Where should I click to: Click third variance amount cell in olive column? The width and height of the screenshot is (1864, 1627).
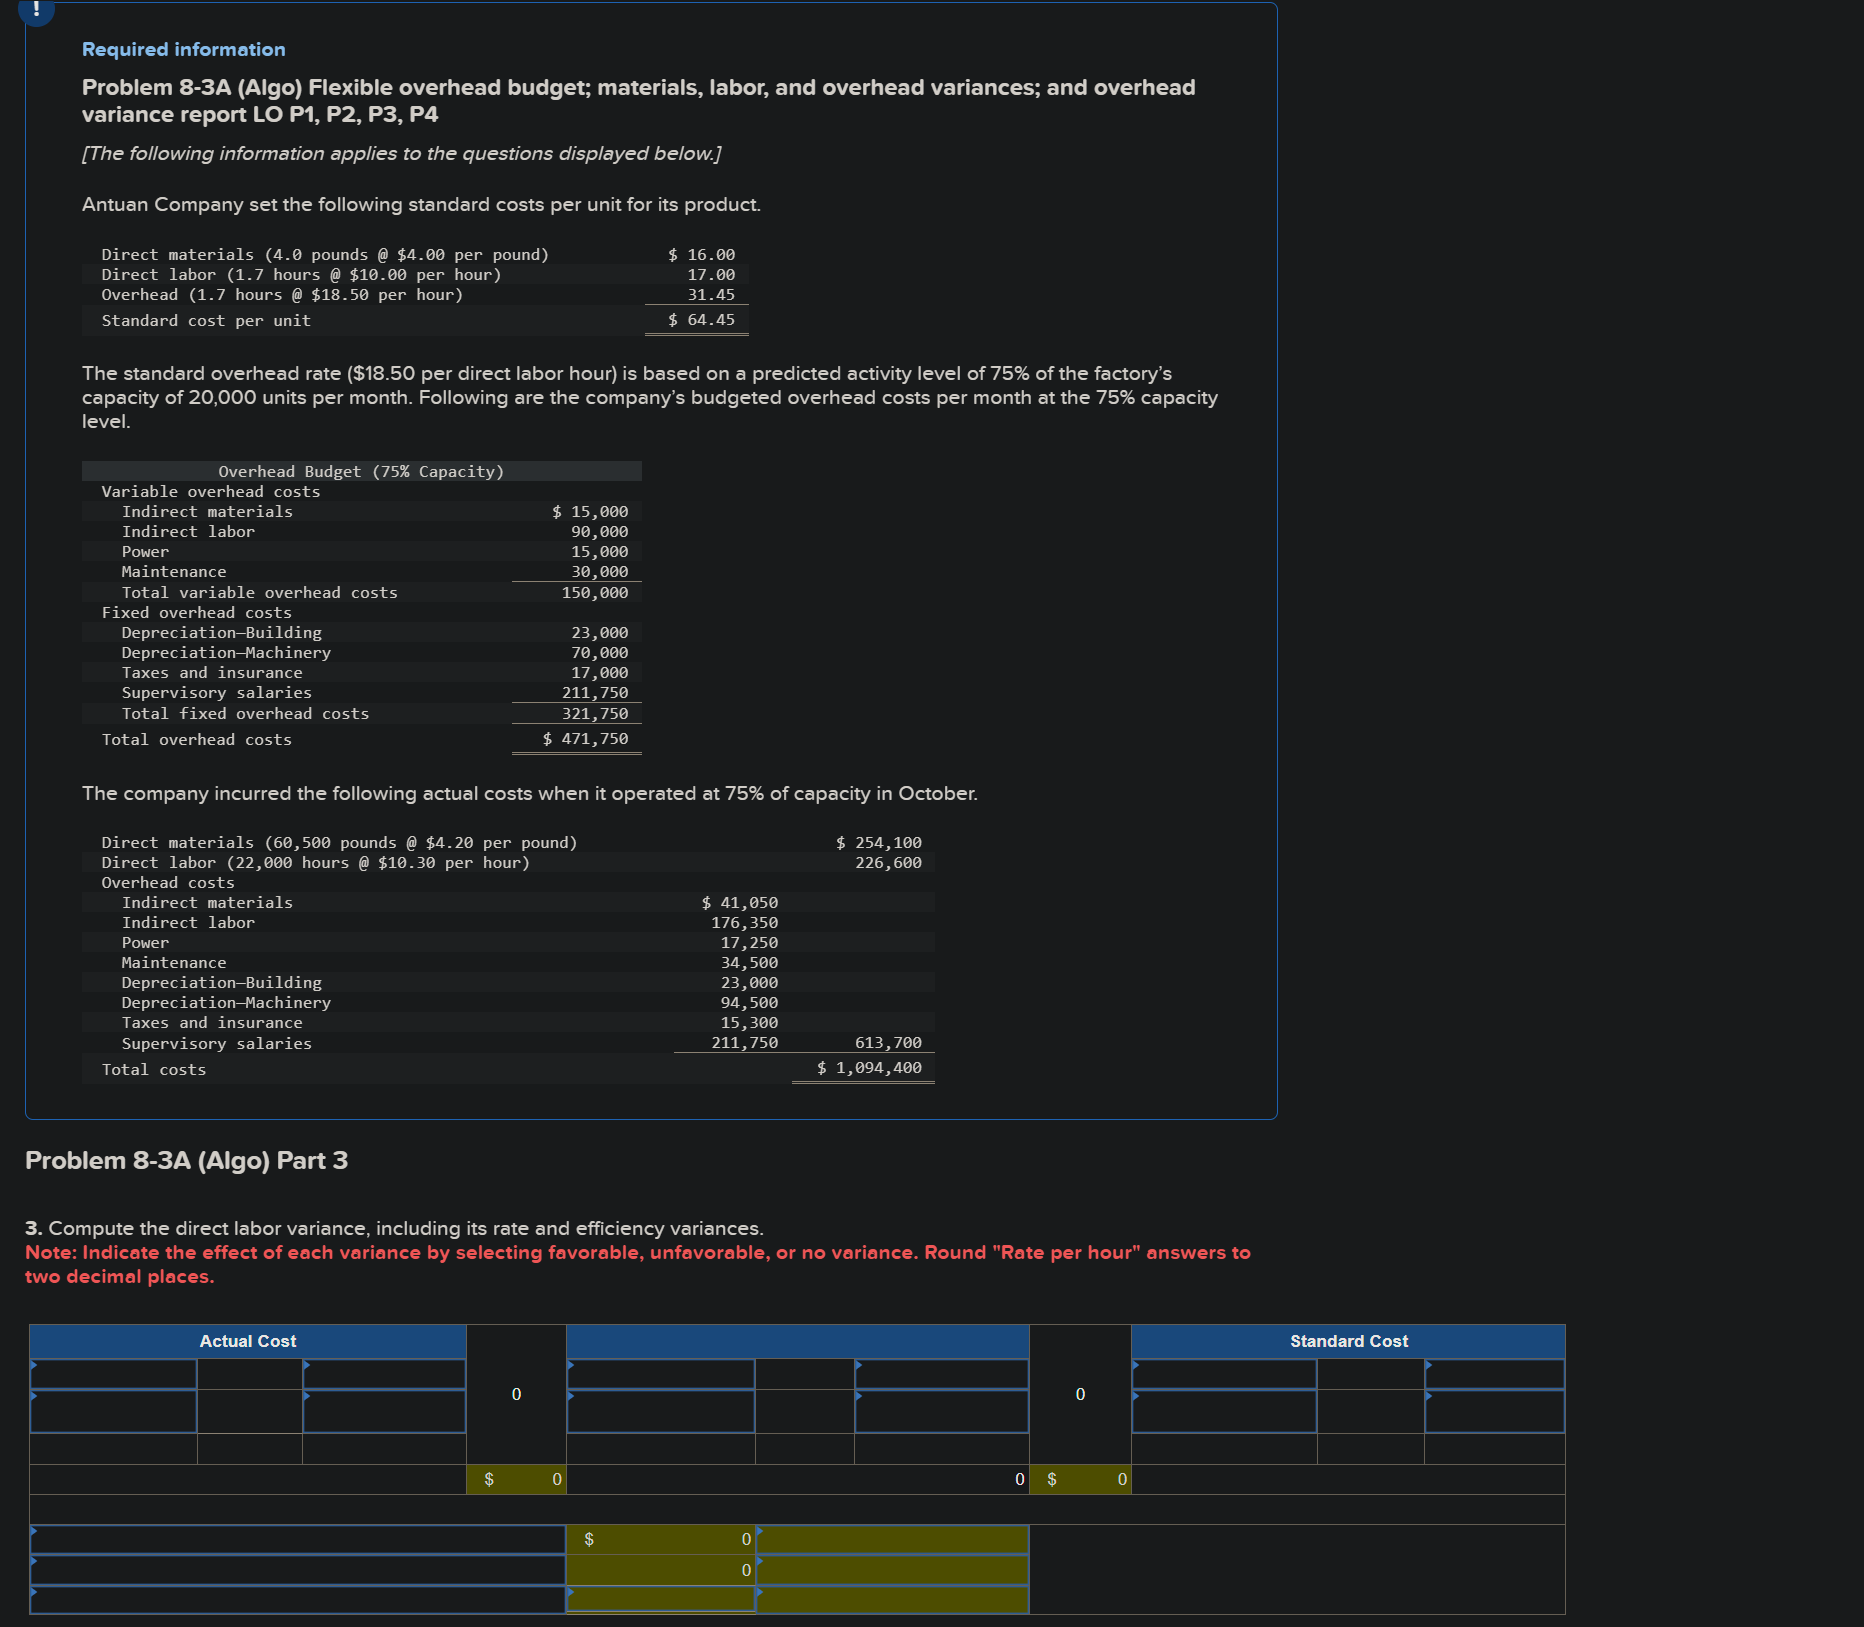661,1599
